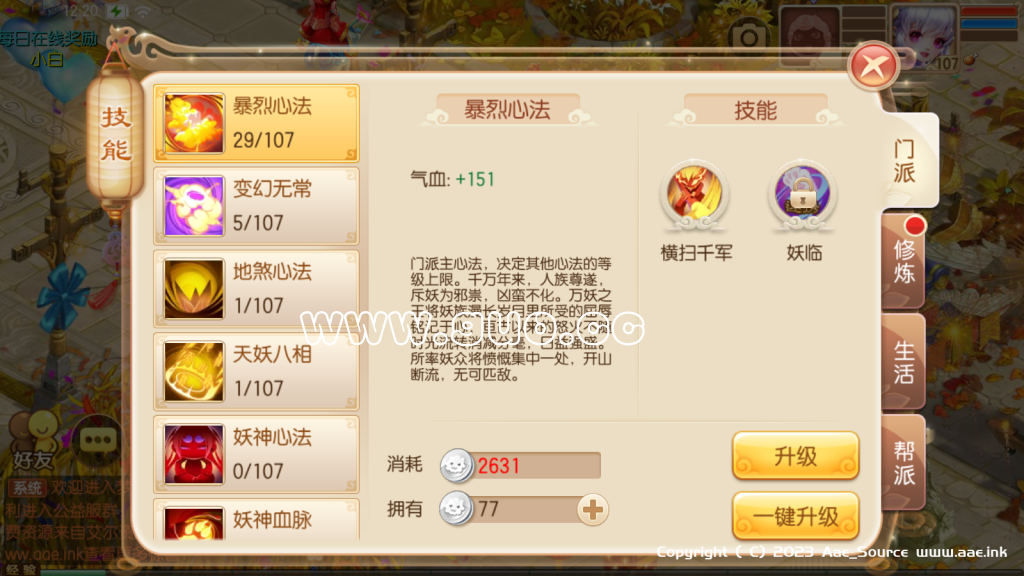Screen dimensions: 1024x576
Task: Pick the 天妖八相 skill entry
Action: (x=257, y=372)
